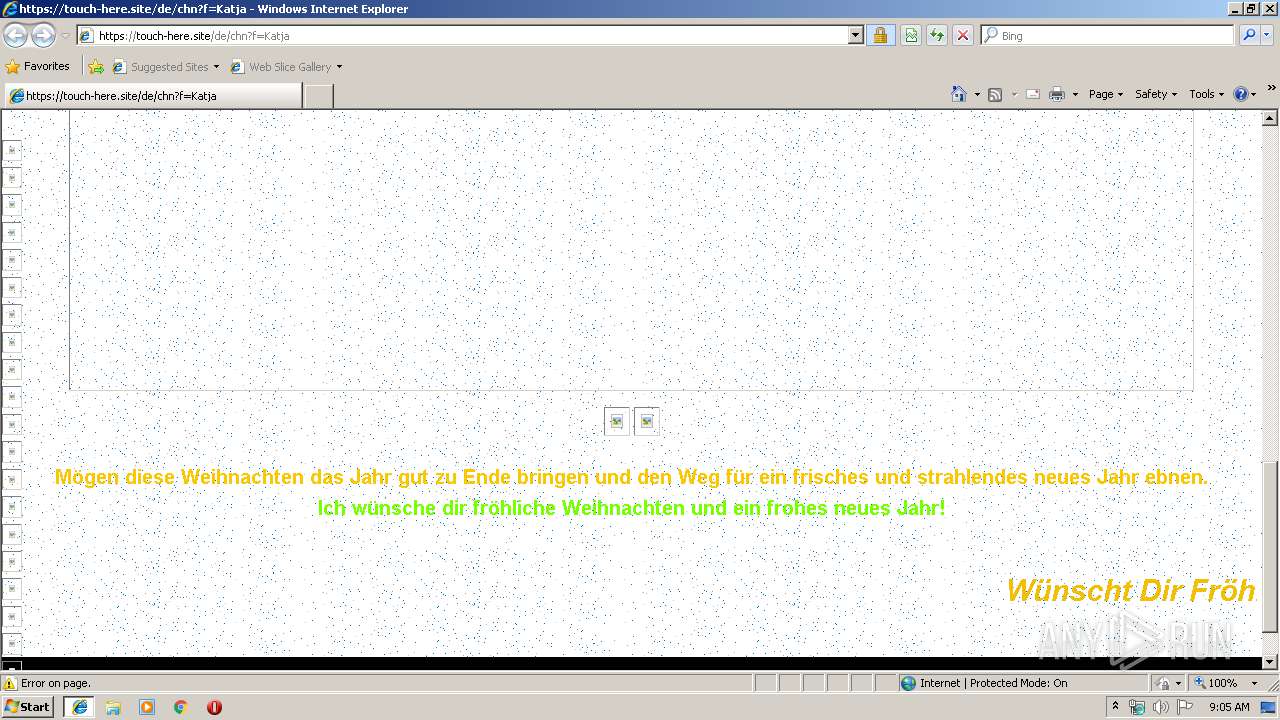Print page with the printer icon

click(1057, 94)
